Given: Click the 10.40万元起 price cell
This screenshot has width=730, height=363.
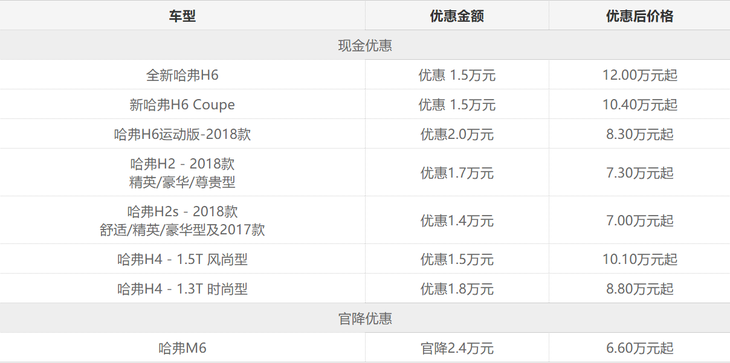Looking at the screenshot, I should coord(640,105).
